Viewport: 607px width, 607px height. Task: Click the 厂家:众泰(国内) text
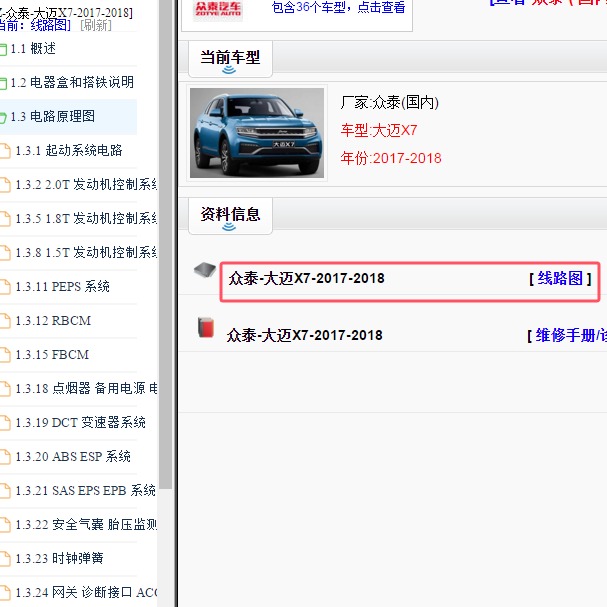[389, 103]
